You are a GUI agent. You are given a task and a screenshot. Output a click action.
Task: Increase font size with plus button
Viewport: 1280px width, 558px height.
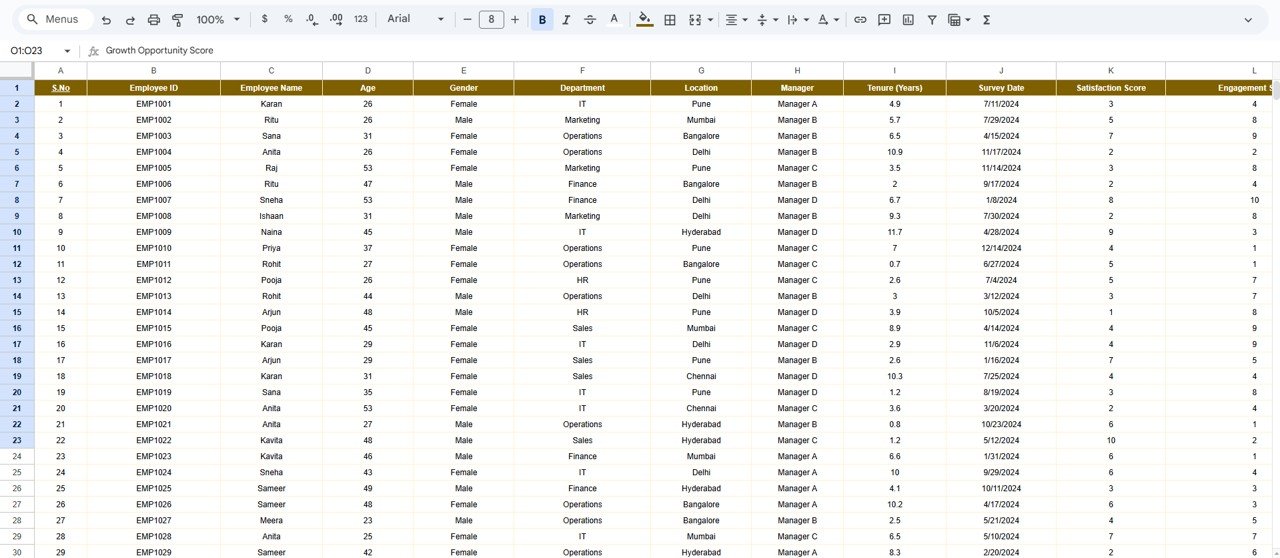[x=515, y=19]
